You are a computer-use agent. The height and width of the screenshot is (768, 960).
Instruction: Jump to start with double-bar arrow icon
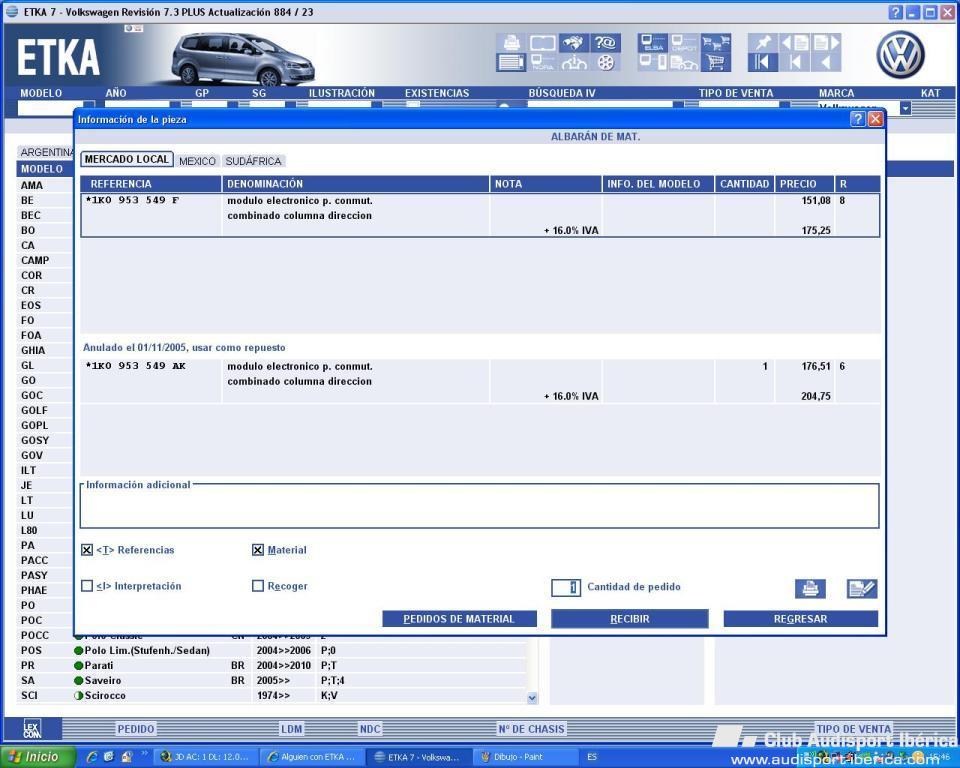[763, 62]
